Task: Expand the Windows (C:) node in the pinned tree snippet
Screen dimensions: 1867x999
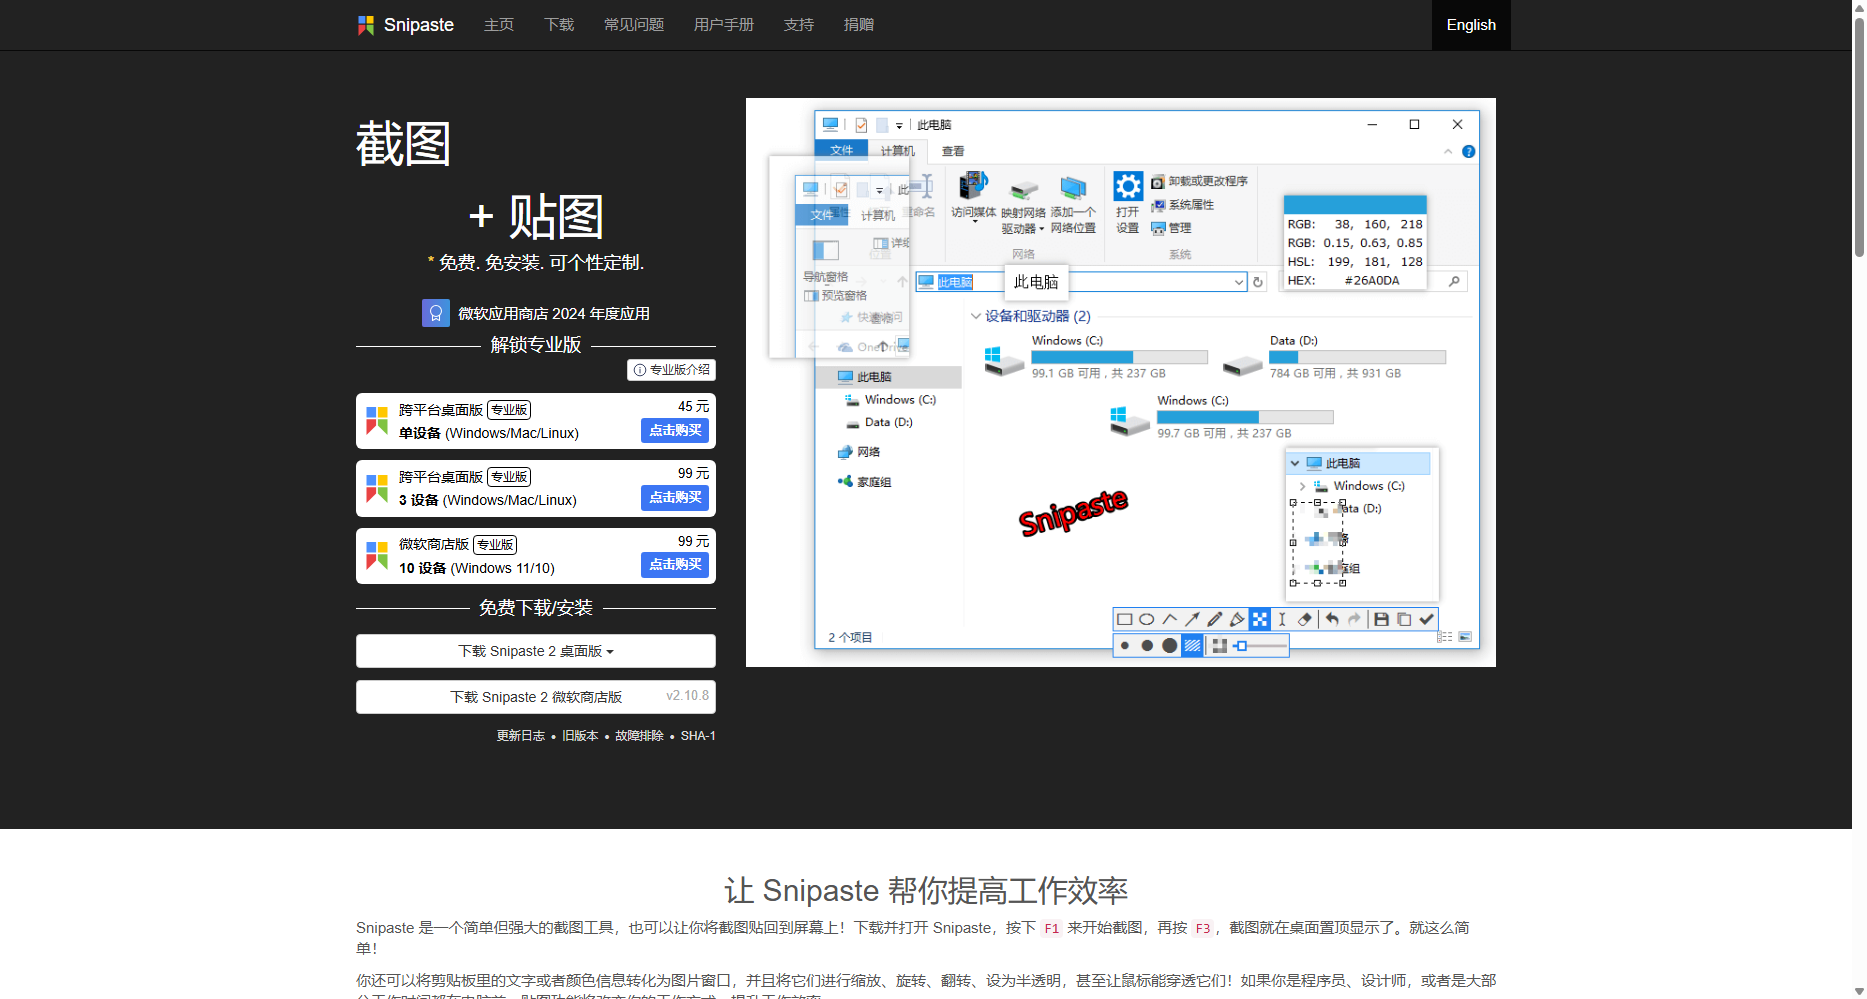Action: (x=1302, y=486)
